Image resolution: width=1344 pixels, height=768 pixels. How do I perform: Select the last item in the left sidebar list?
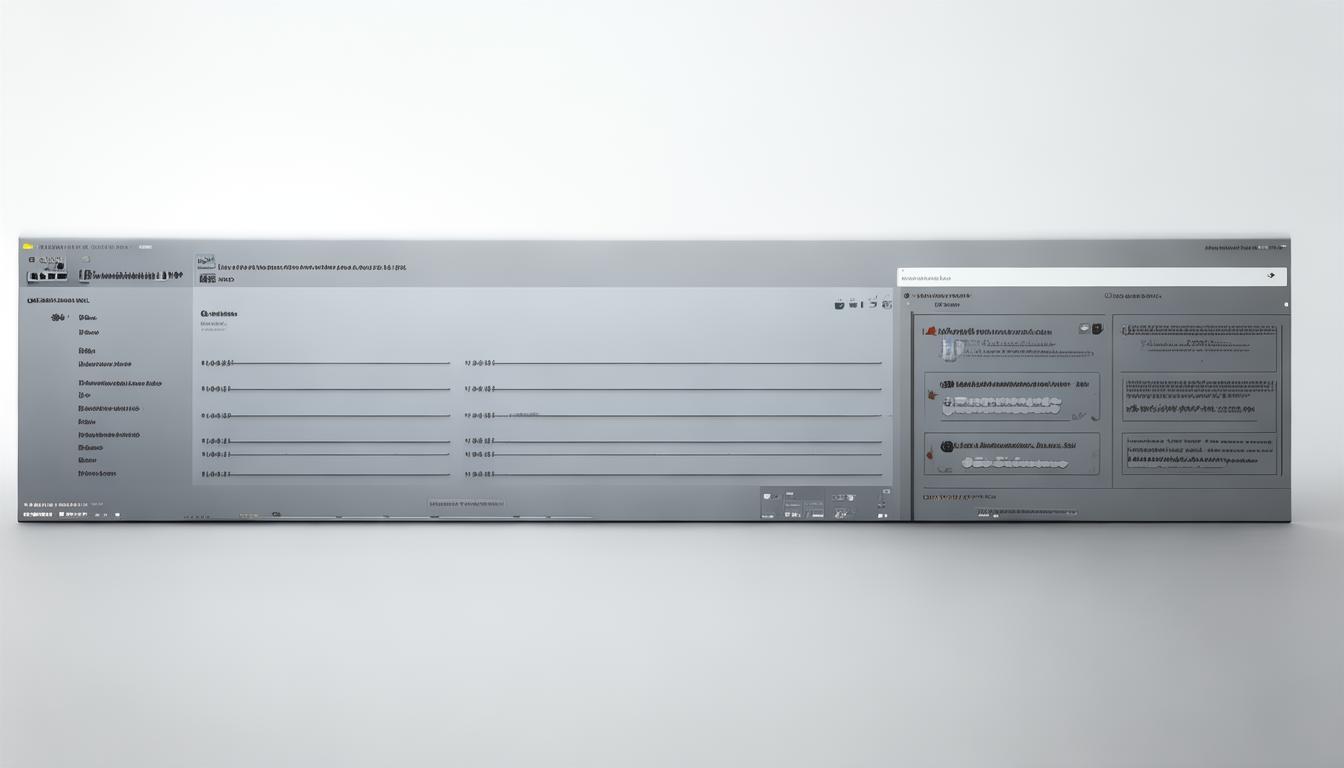(x=97, y=474)
